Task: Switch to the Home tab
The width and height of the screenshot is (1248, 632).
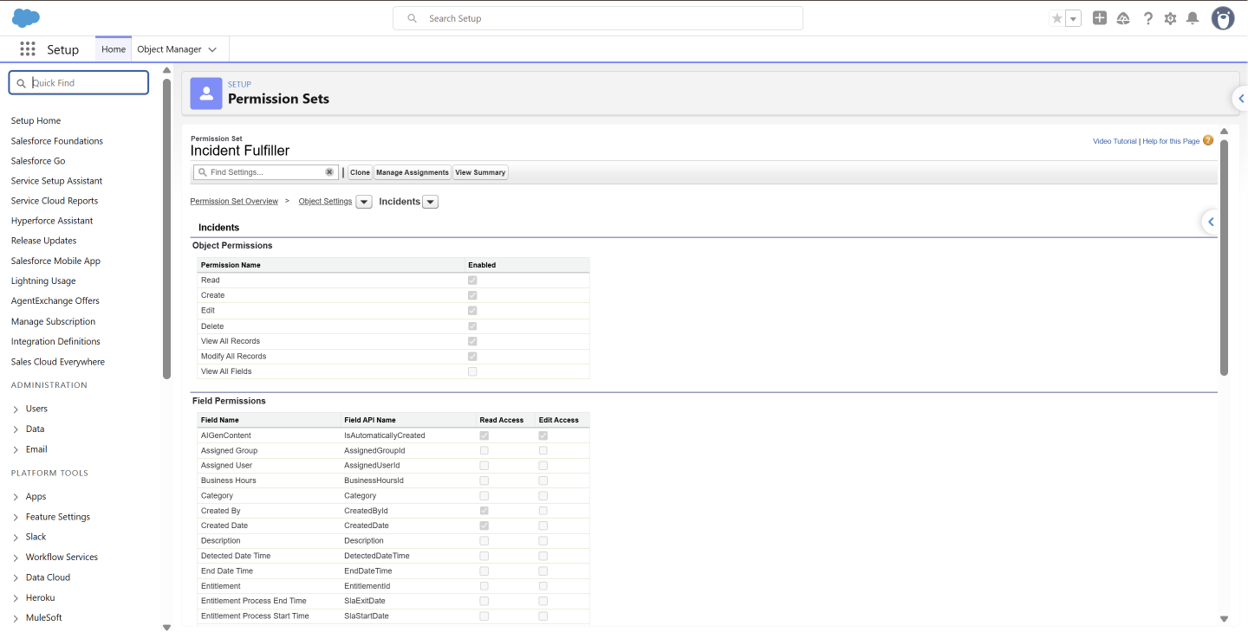Action: coord(114,49)
